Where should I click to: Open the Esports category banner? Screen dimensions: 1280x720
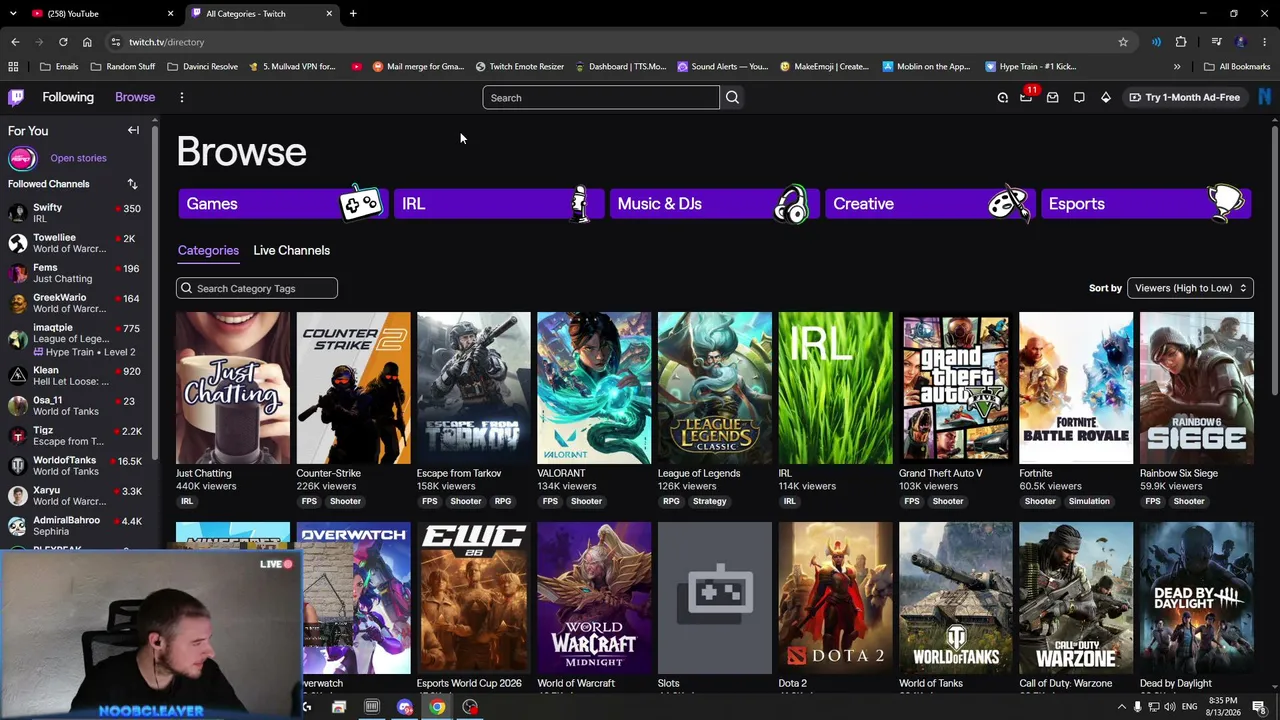point(1145,204)
